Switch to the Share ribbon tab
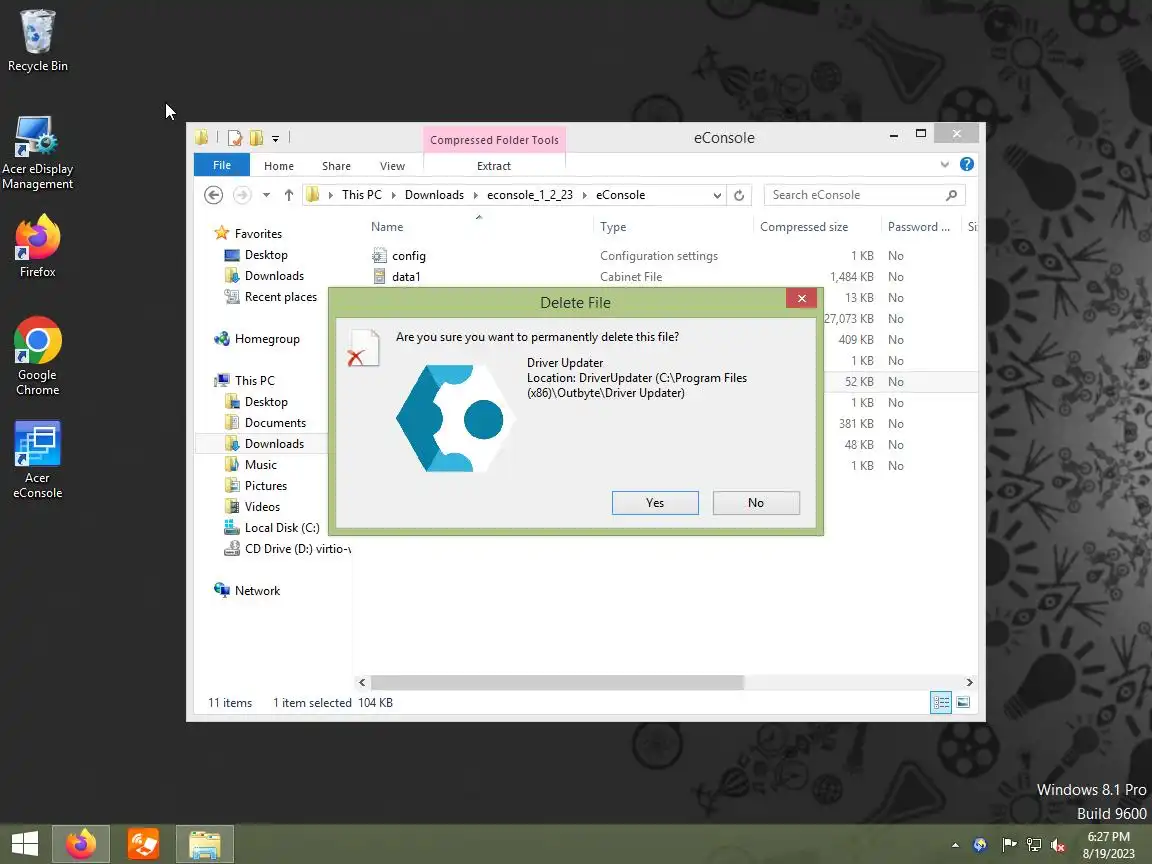1152x864 pixels. click(336, 166)
